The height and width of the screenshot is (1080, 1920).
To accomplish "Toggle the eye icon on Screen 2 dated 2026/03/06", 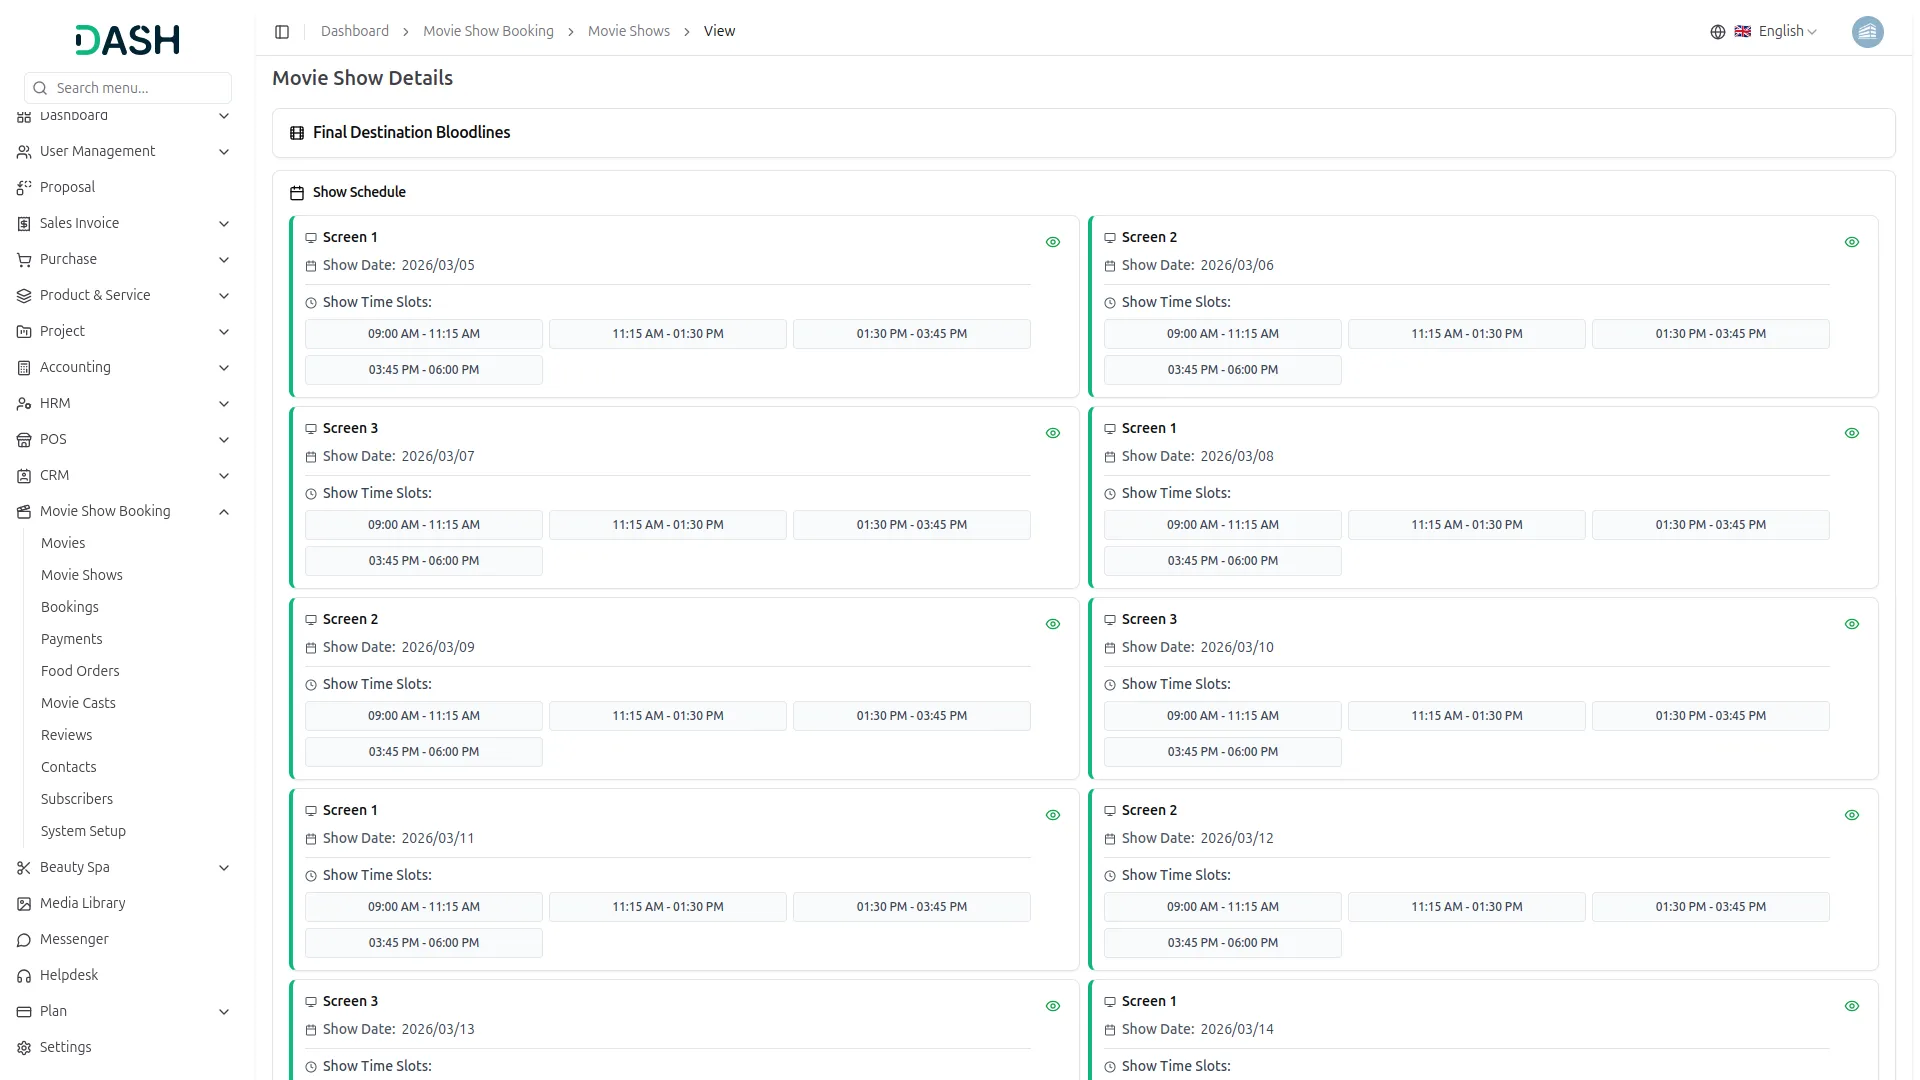I will pyautogui.click(x=1852, y=242).
